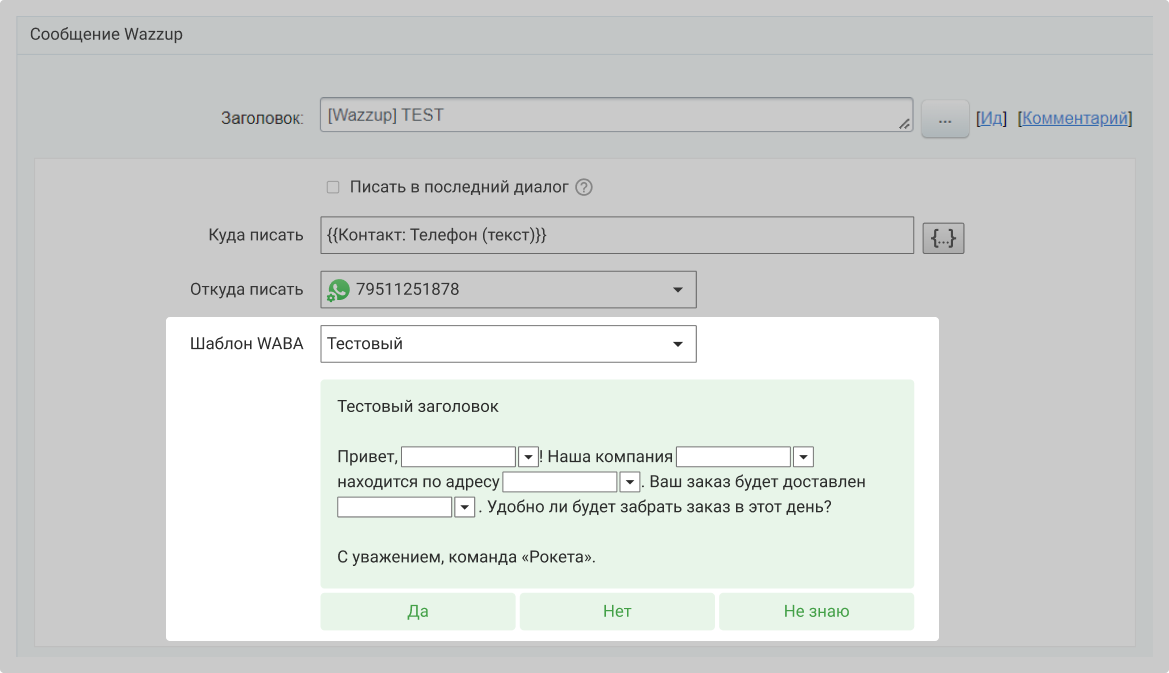The image size is (1169, 673).
Task: Click the ellipsis button next to the header field
Action: click(x=945, y=118)
